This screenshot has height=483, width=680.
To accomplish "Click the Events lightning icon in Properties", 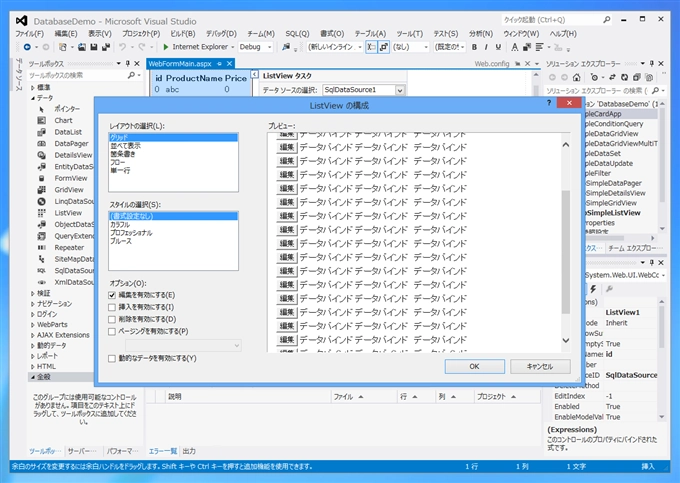I will (593, 289).
